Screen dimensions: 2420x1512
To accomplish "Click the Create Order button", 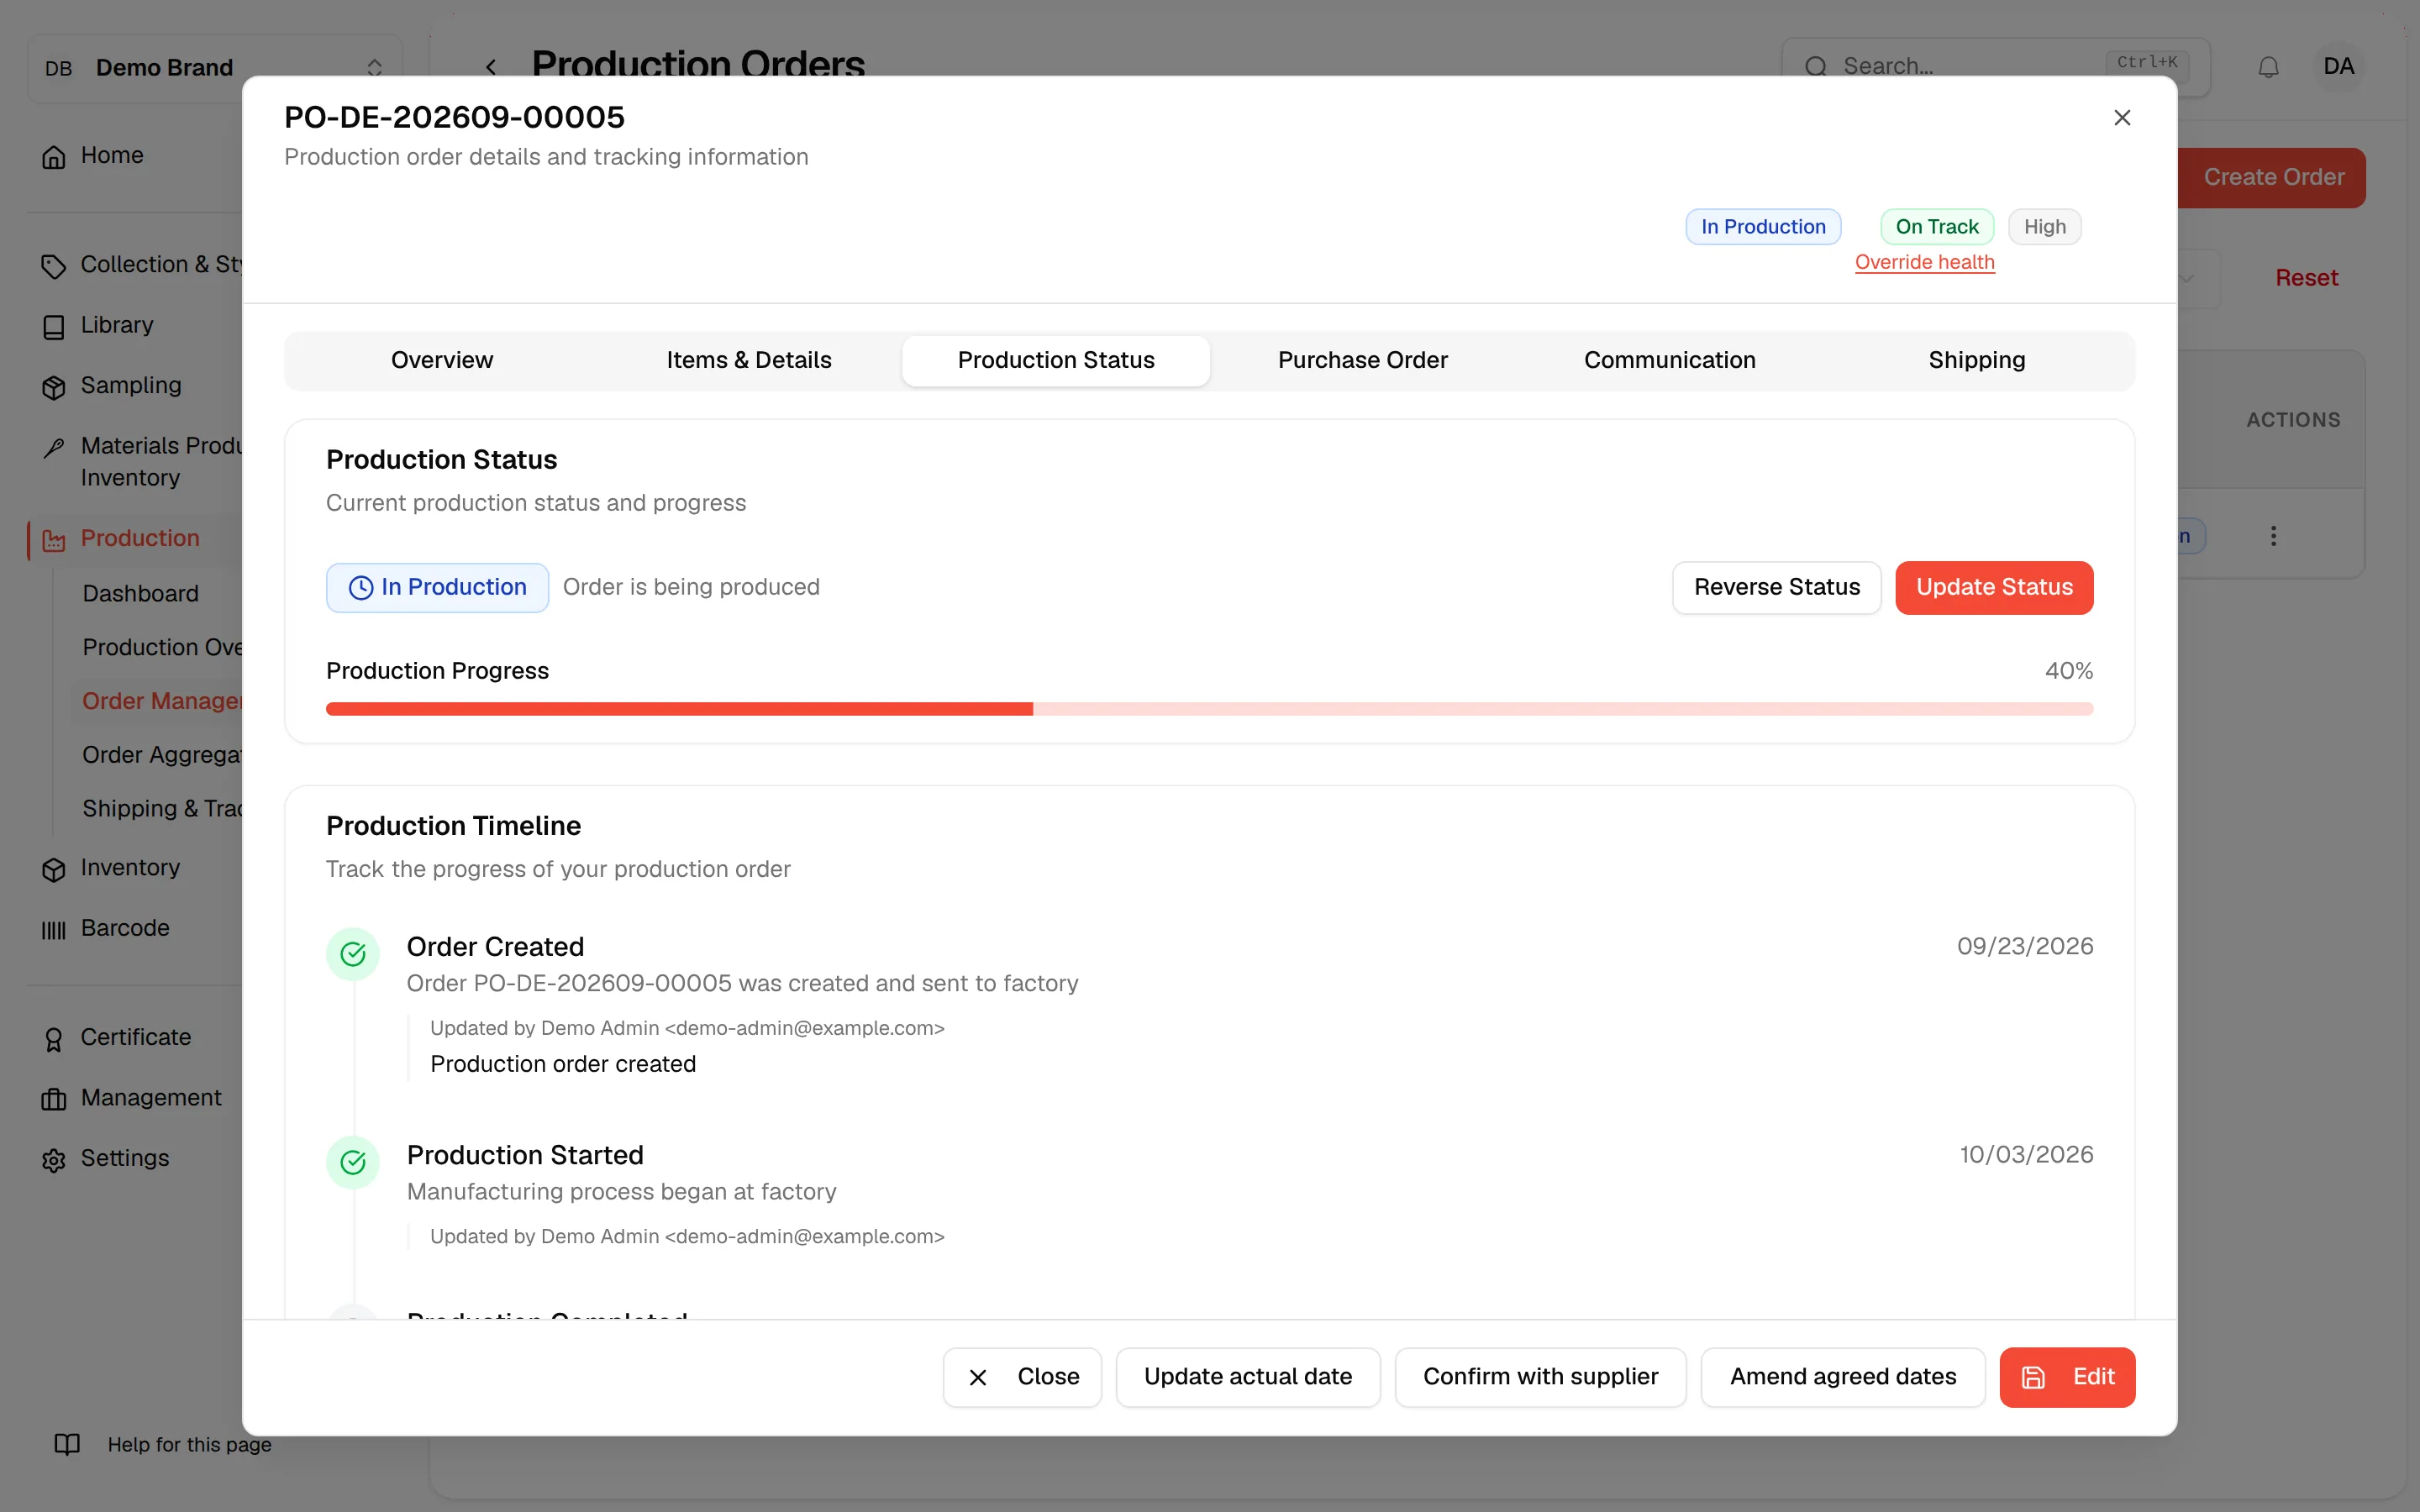I will [2272, 178].
